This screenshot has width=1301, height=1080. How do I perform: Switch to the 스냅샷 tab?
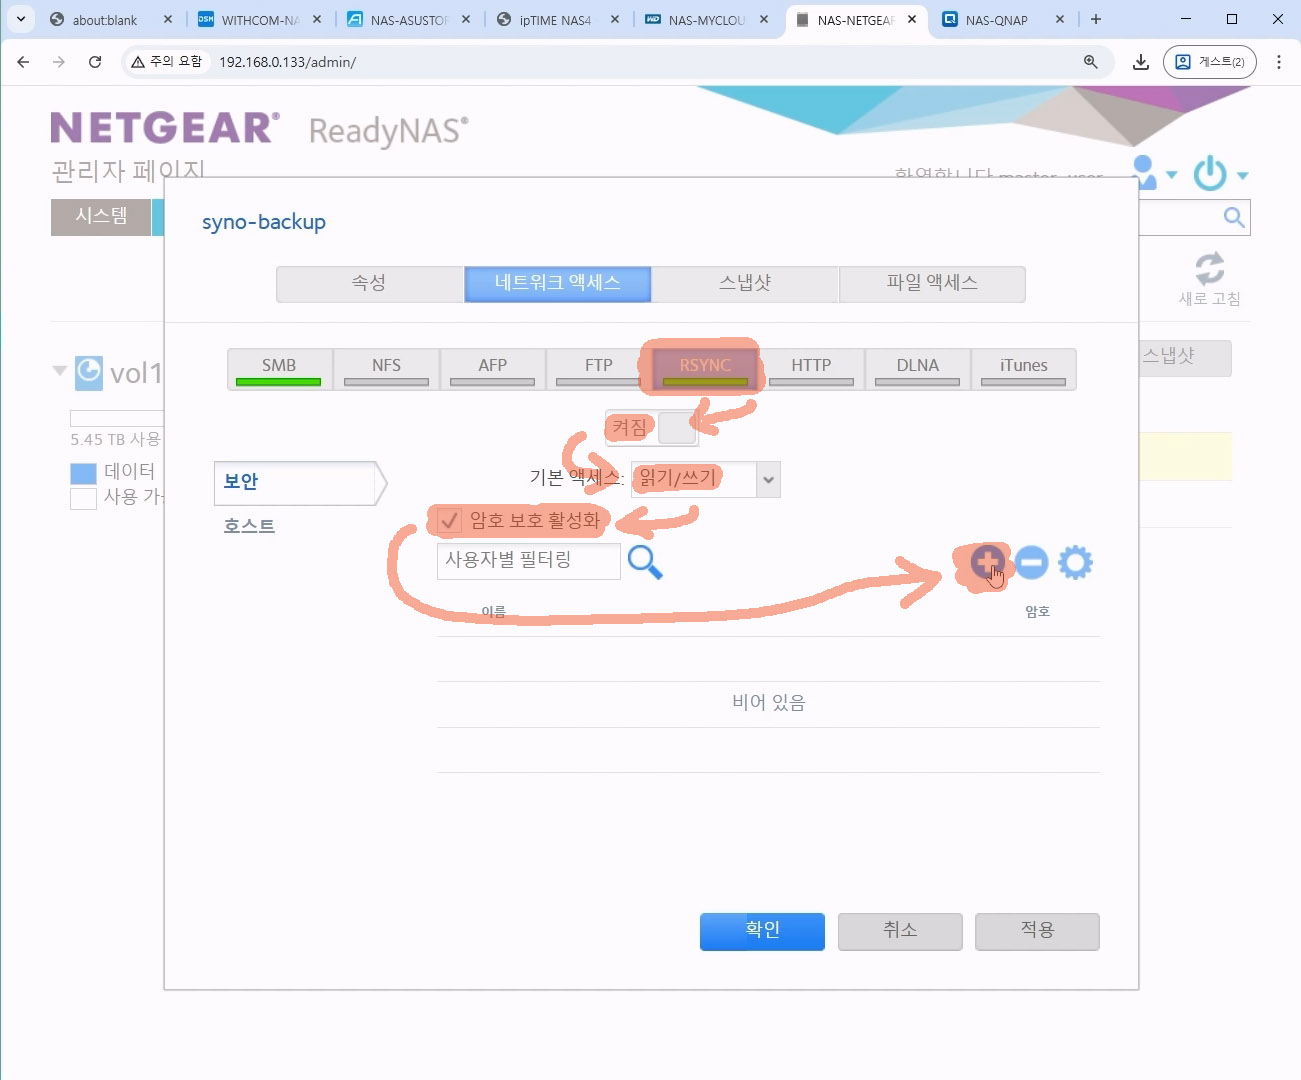[745, 283]
